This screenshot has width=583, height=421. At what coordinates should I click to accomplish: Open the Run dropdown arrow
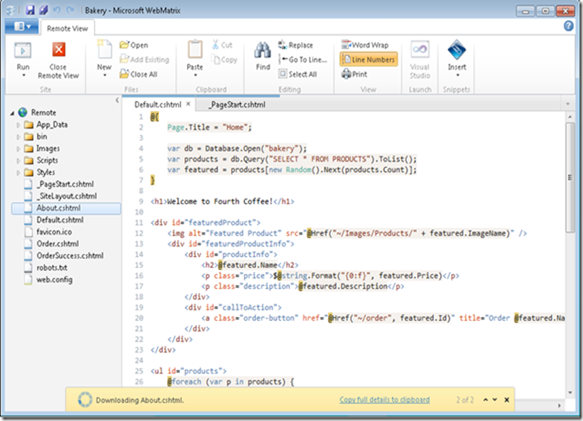pos(24,75)
